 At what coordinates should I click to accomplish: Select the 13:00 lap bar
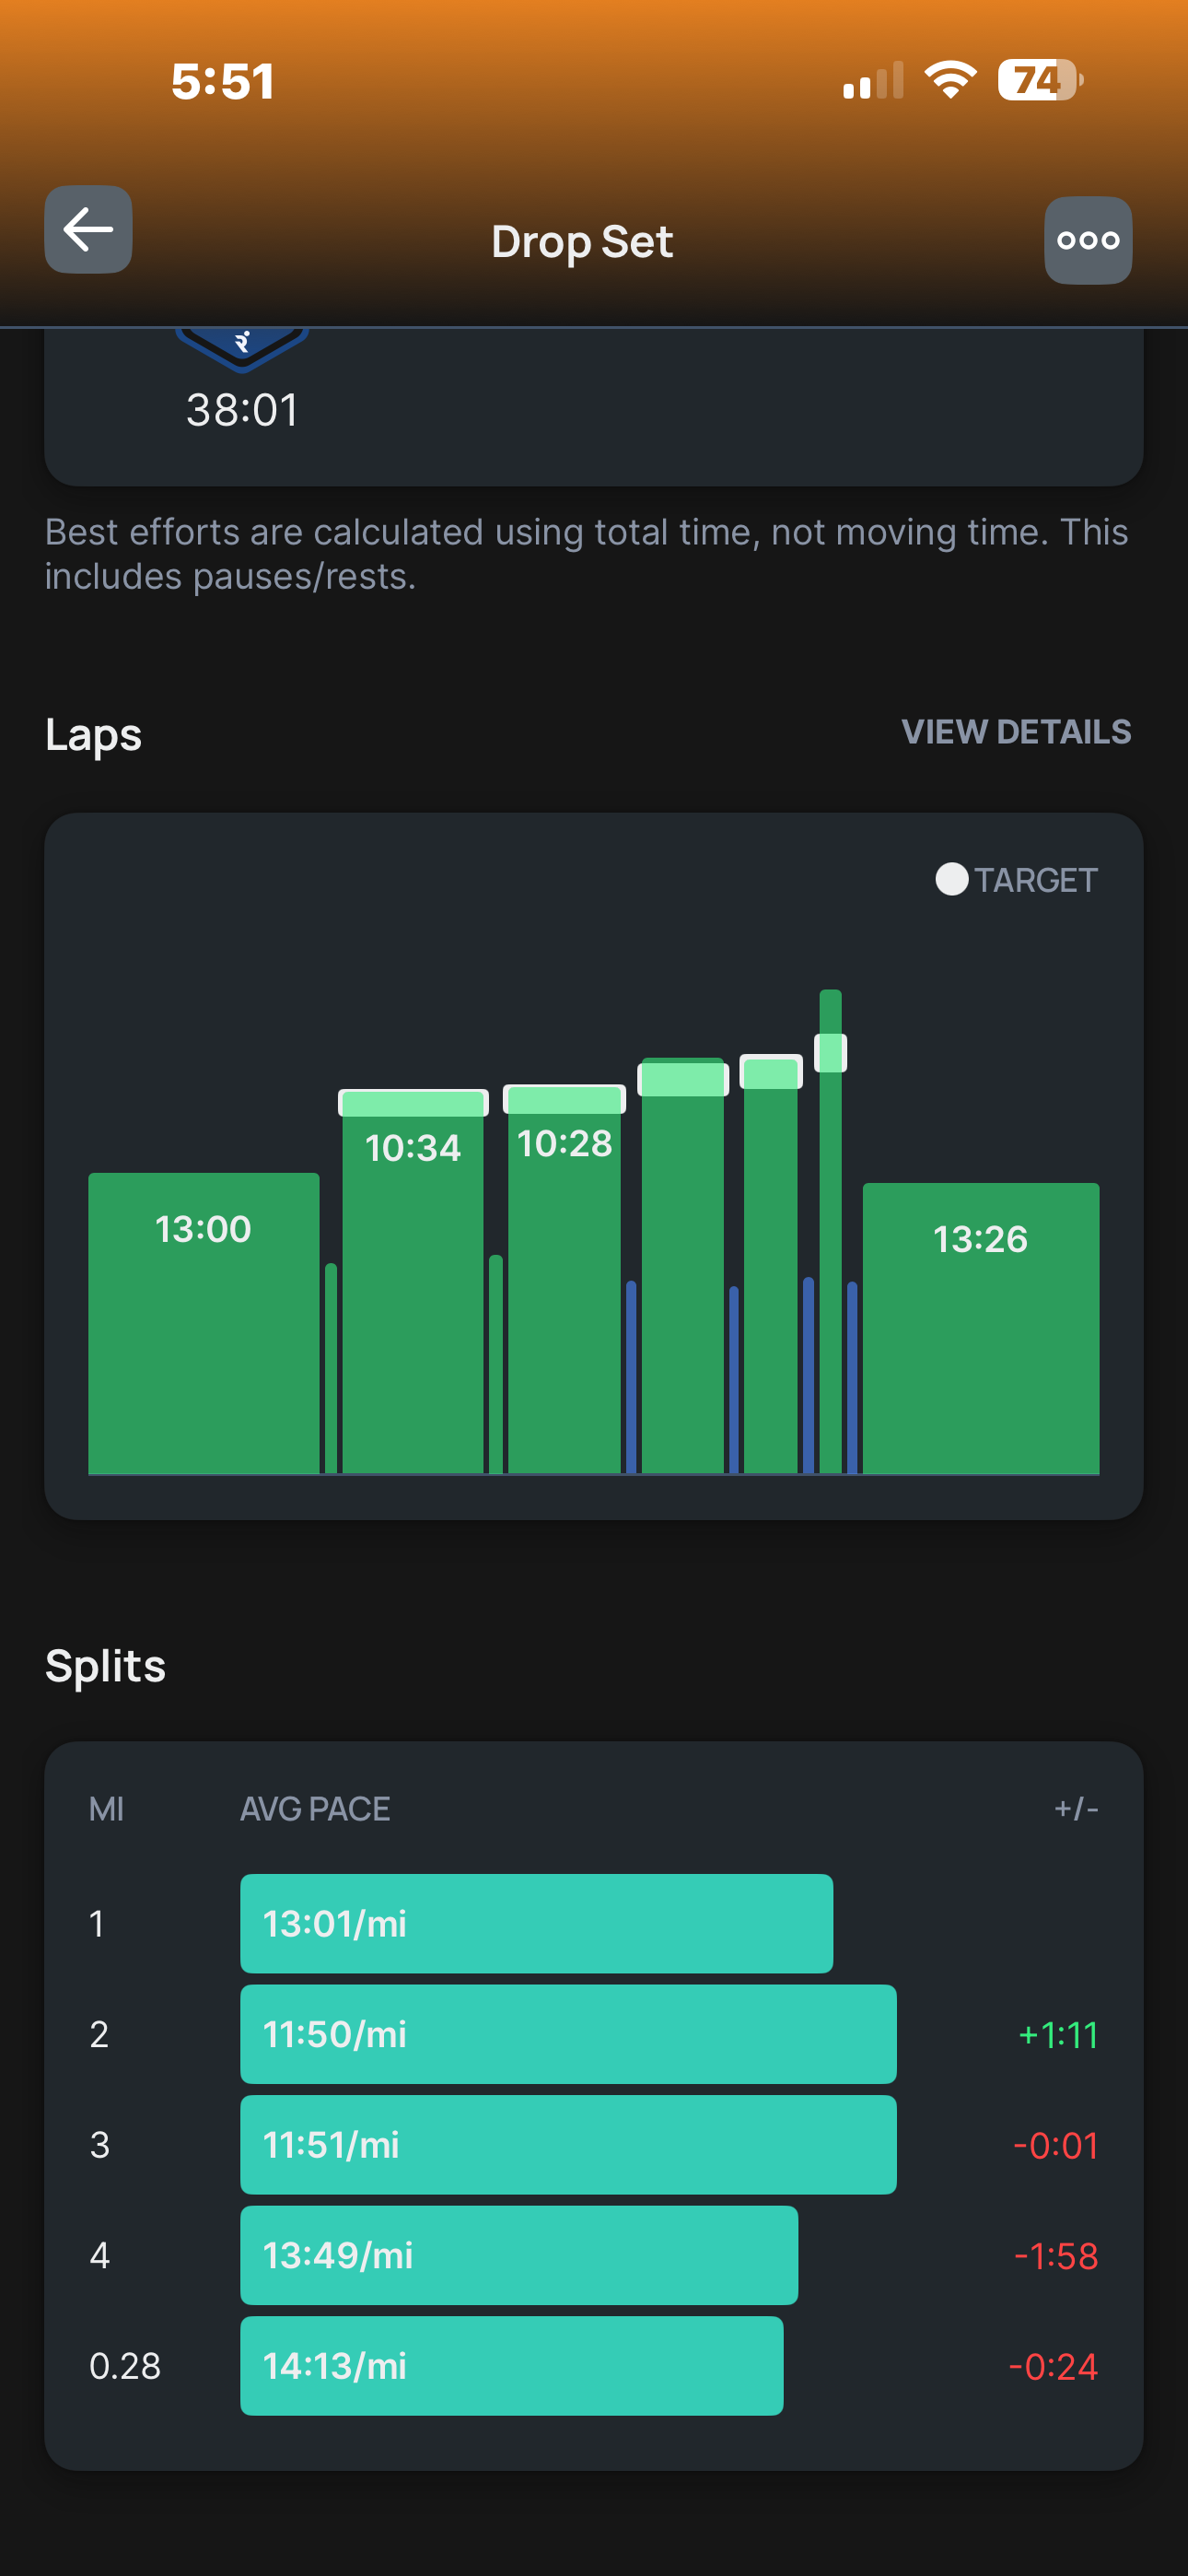tap(204, 1320)
